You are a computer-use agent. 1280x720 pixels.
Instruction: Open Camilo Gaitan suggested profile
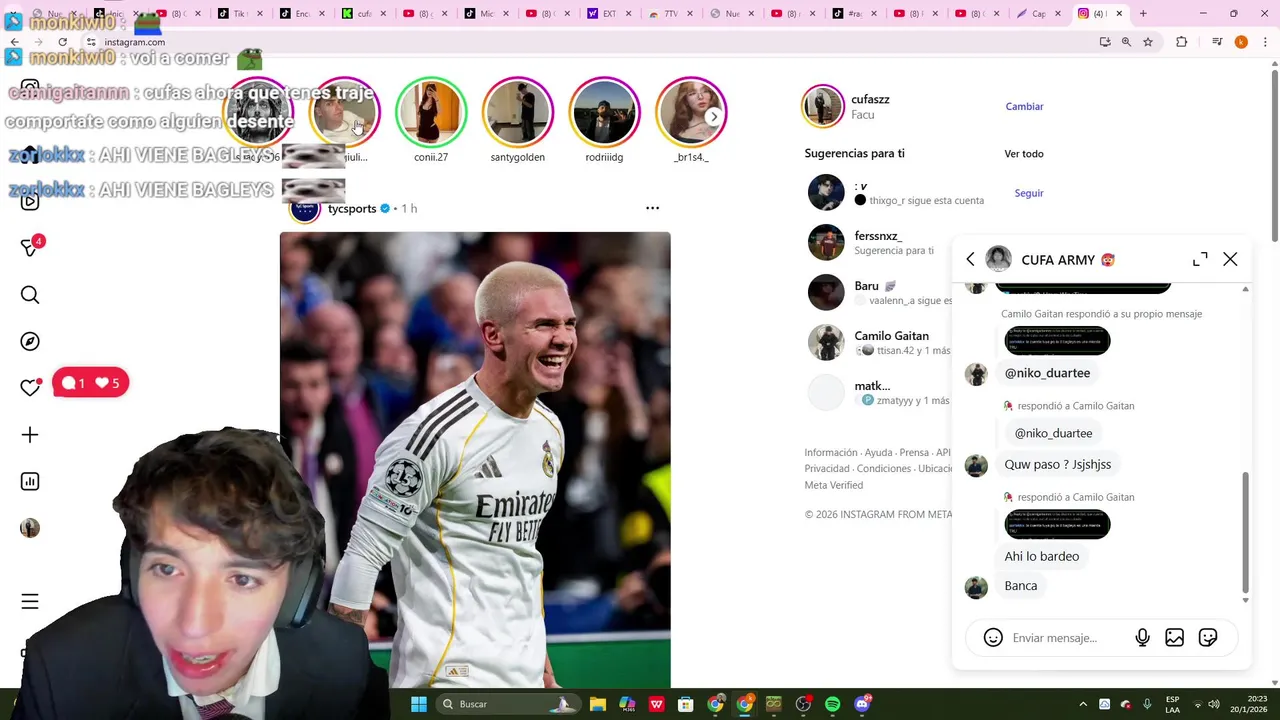891,336
